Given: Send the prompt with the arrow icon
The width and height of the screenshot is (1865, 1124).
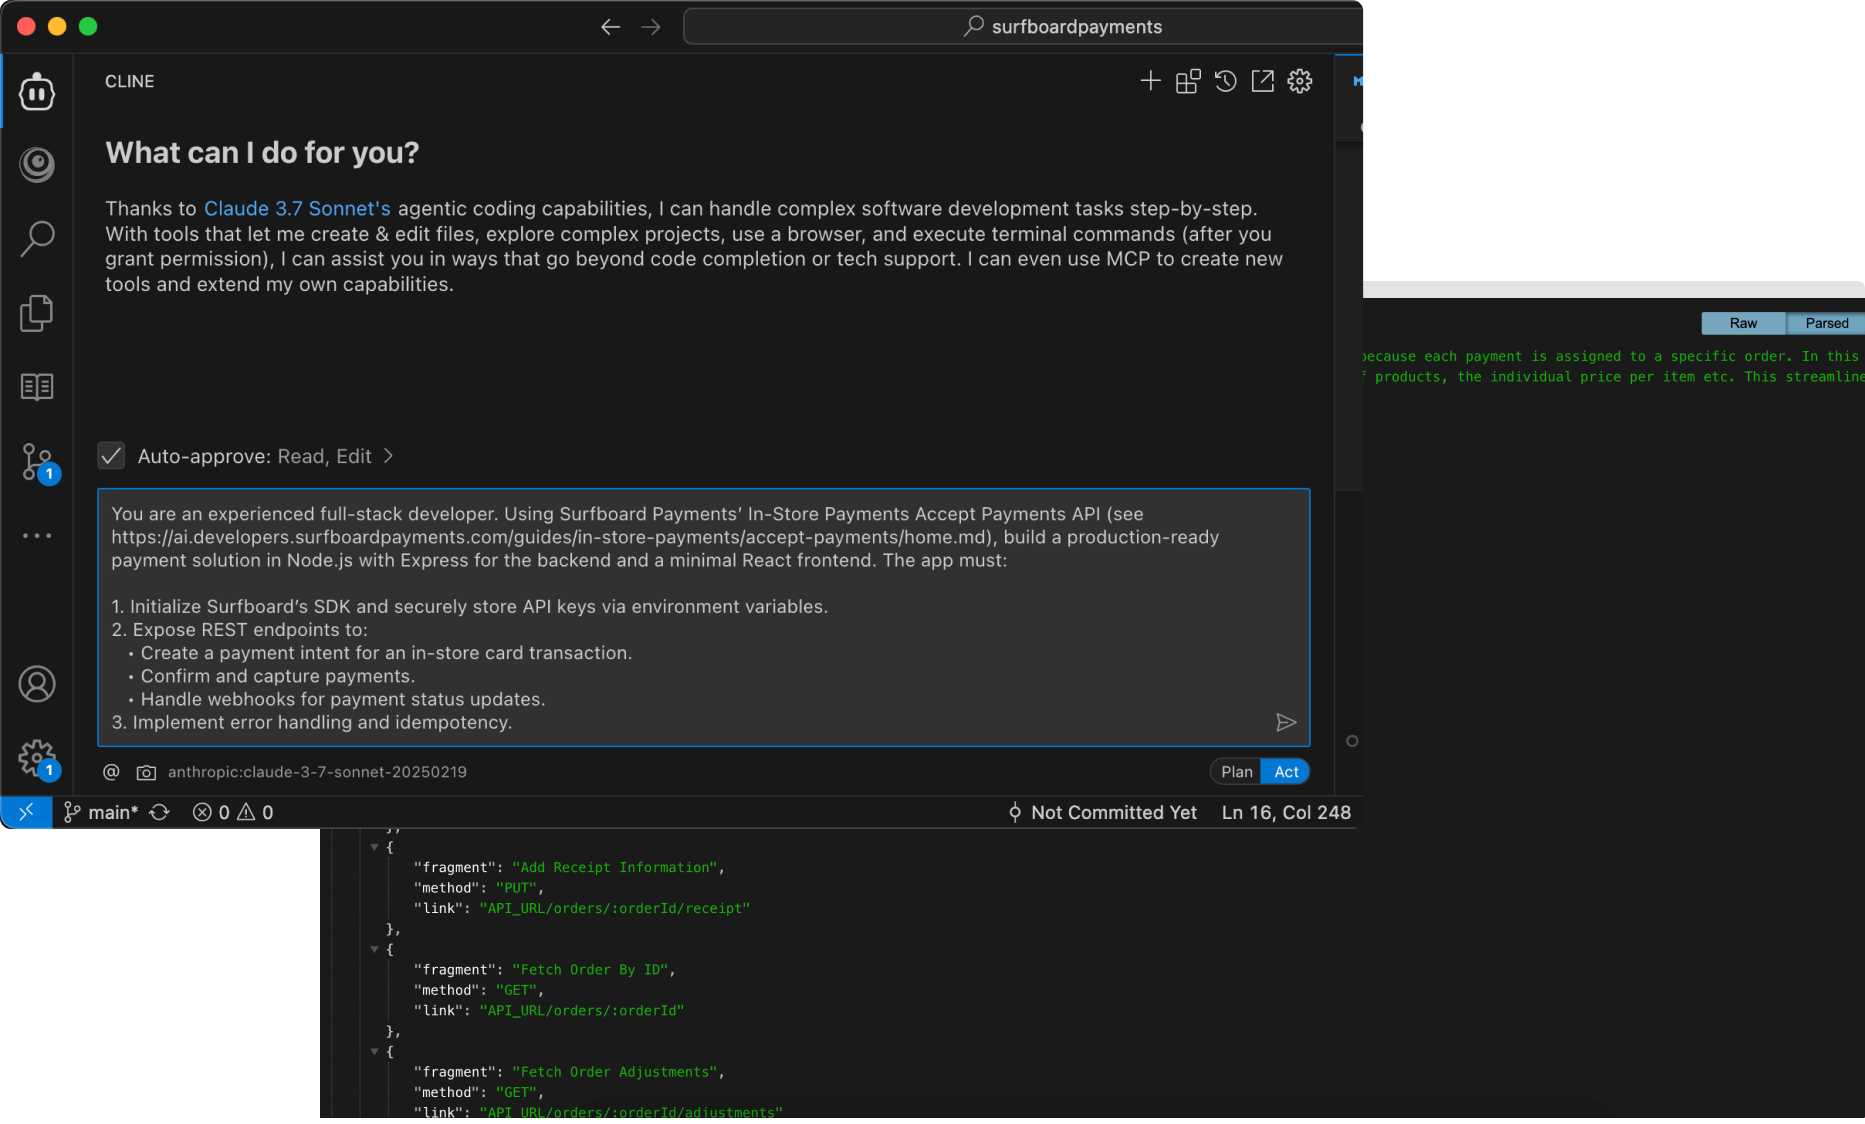Looking at the screenshot, I should coord(1286,722).
